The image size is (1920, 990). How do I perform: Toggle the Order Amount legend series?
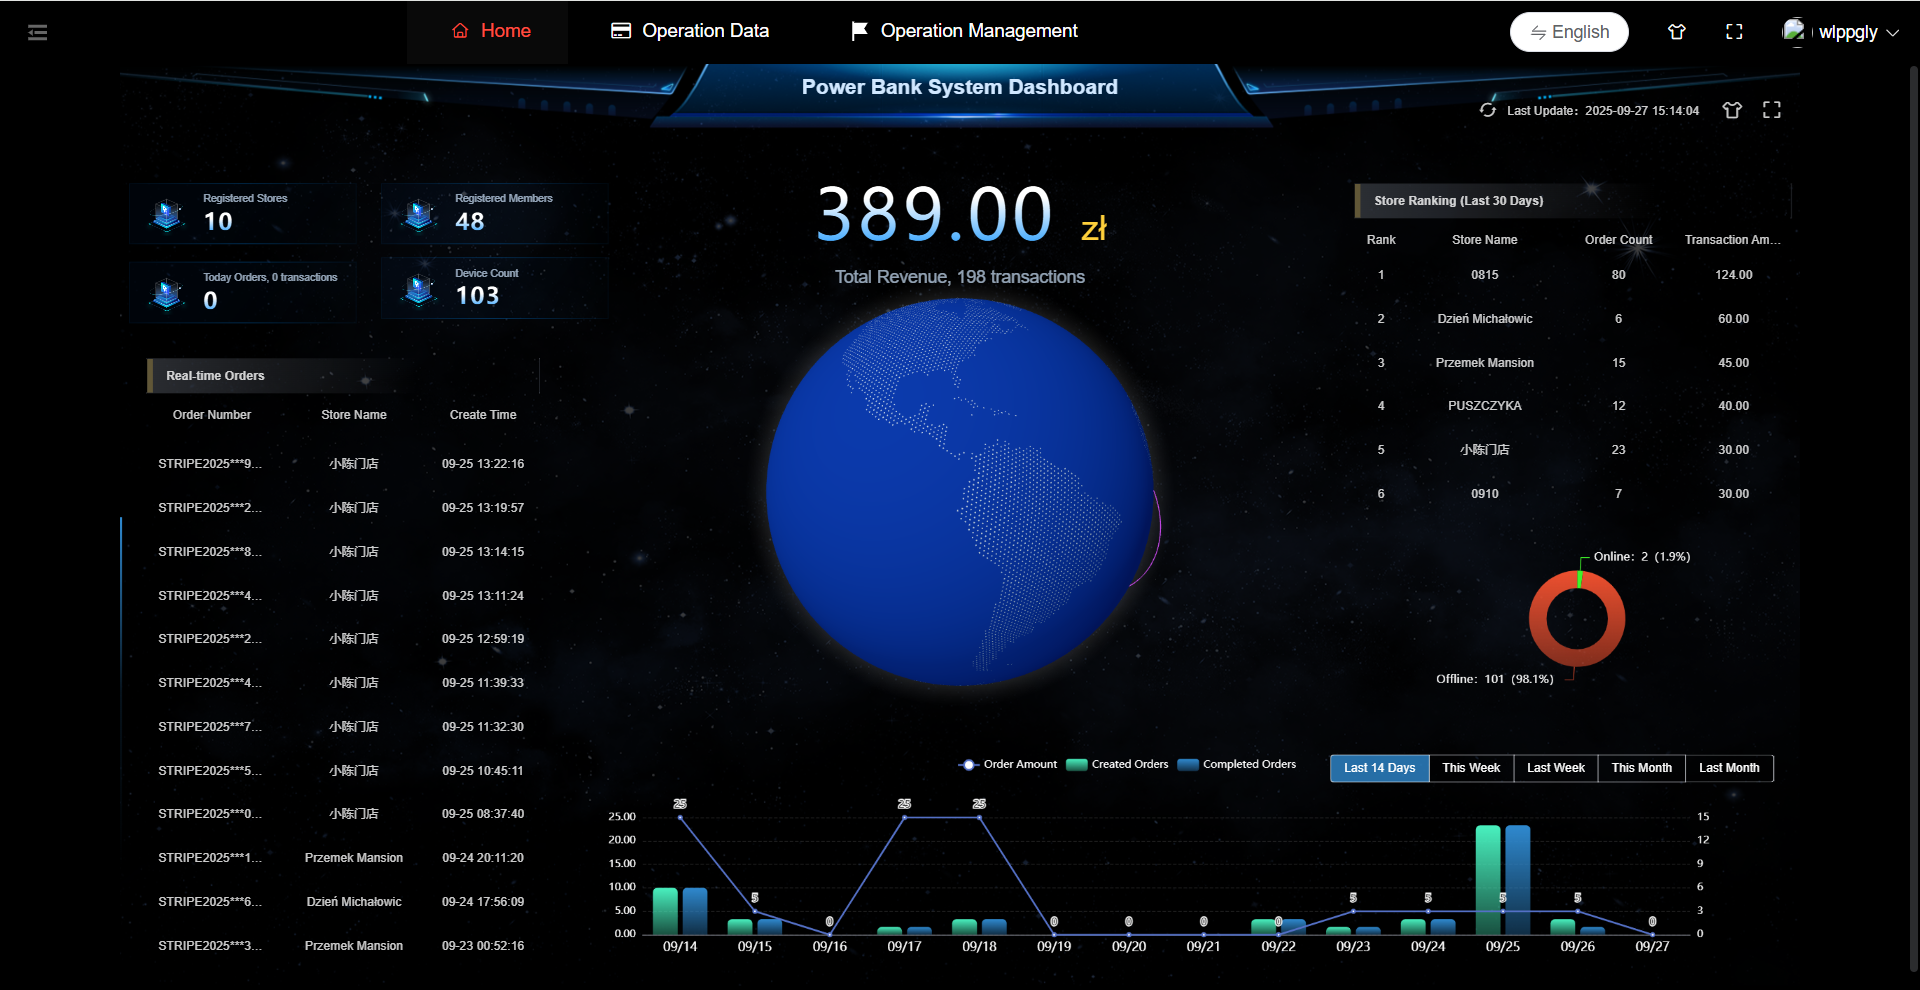(x=1008, y=764)
